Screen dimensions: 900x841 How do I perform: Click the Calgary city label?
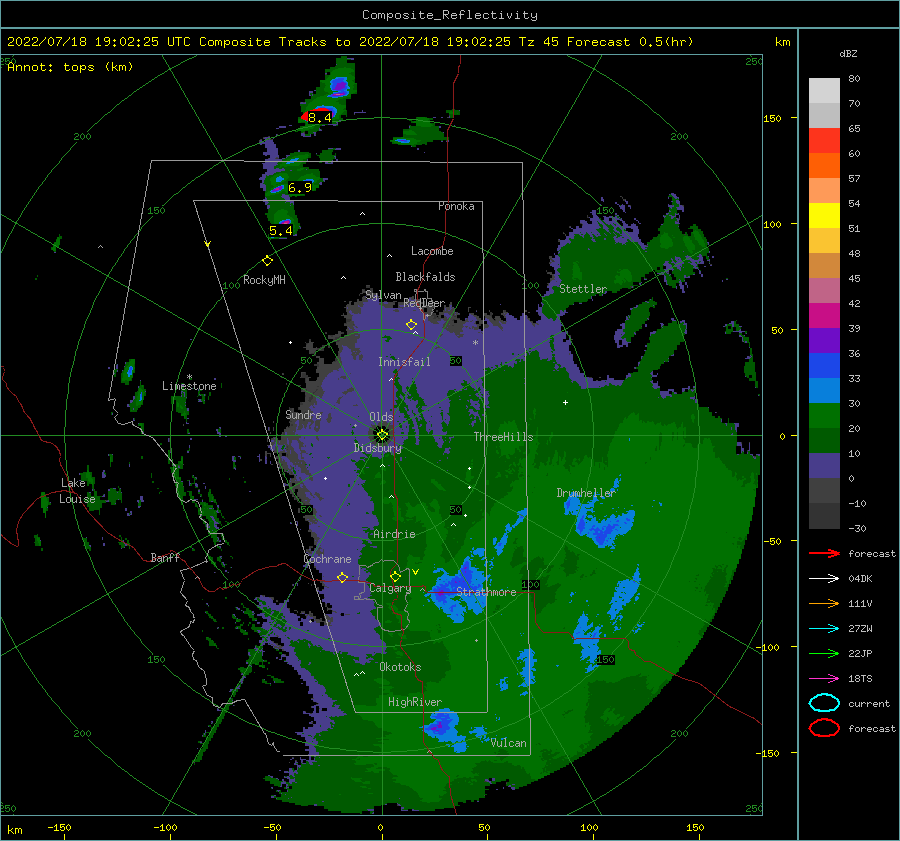tap(390, 588)
